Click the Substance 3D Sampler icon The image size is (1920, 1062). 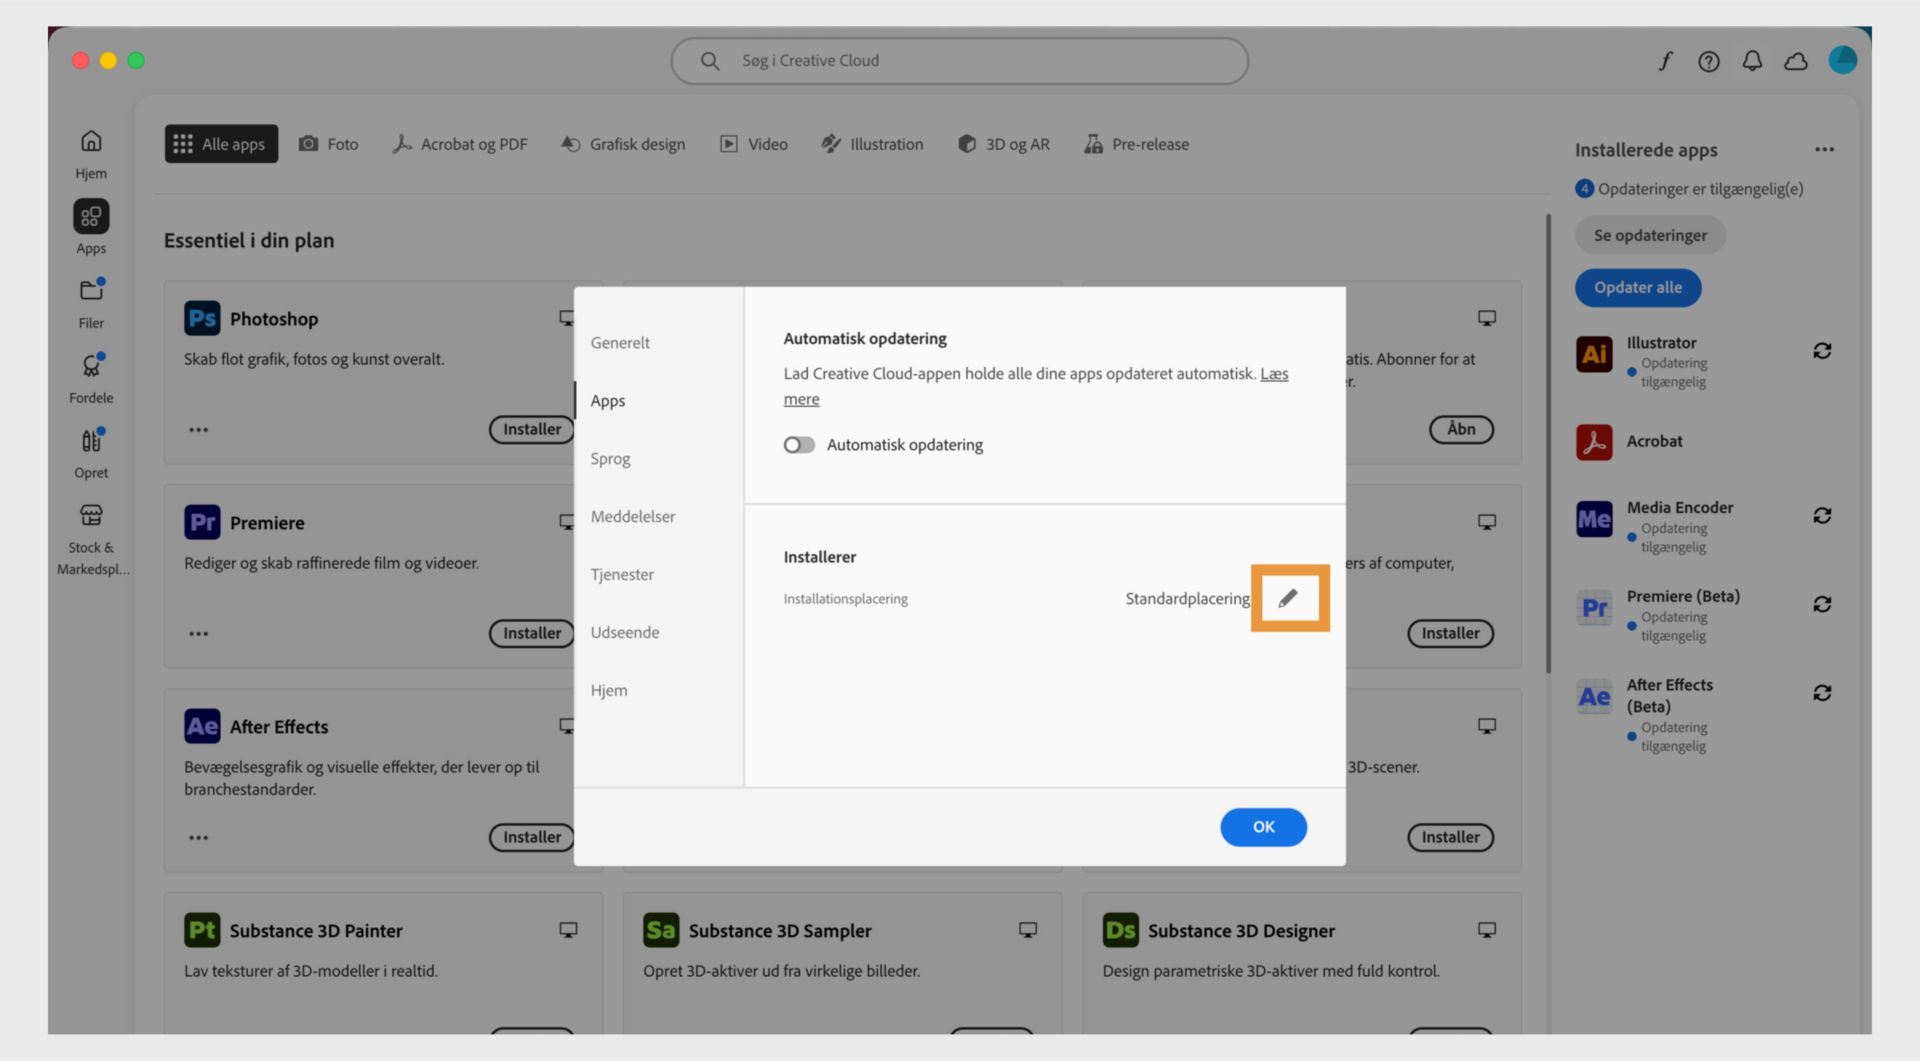pos(661,930)
